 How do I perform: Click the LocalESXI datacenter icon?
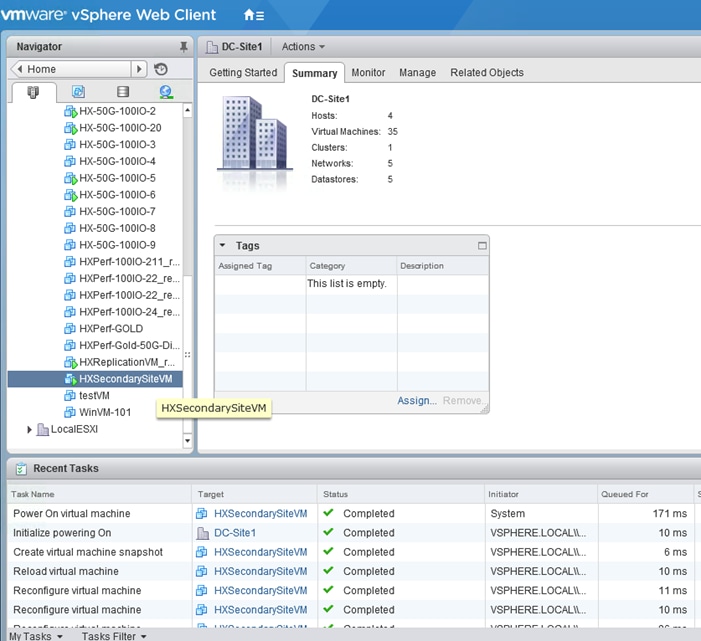(42, 430)
